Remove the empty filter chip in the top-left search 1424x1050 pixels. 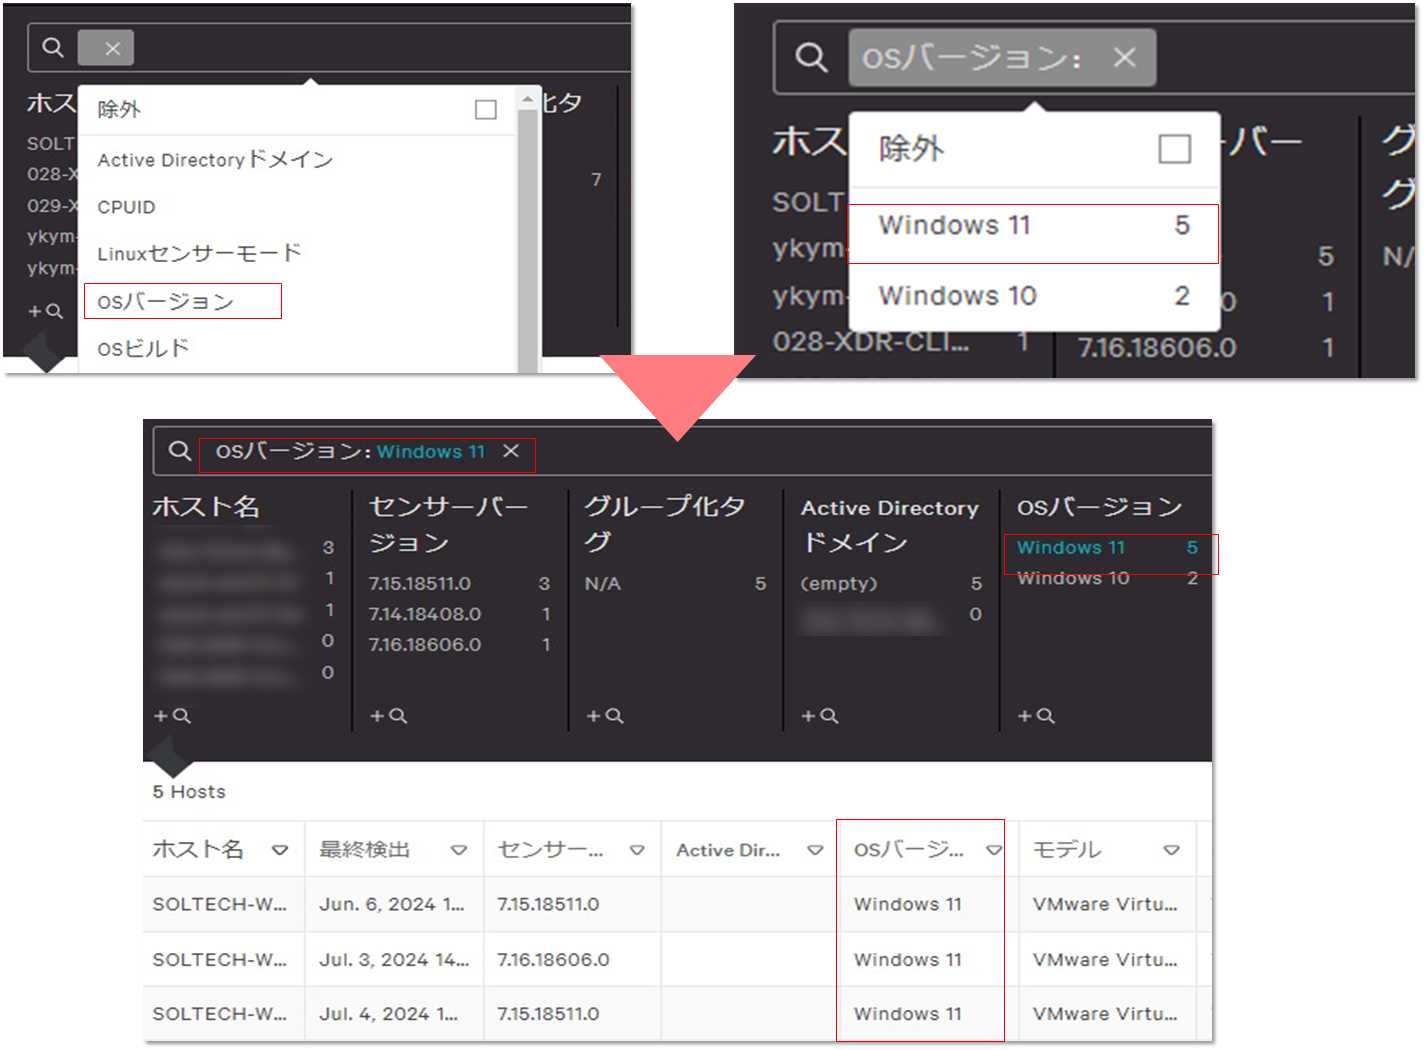pyautogui.click(x=112, y=48)
